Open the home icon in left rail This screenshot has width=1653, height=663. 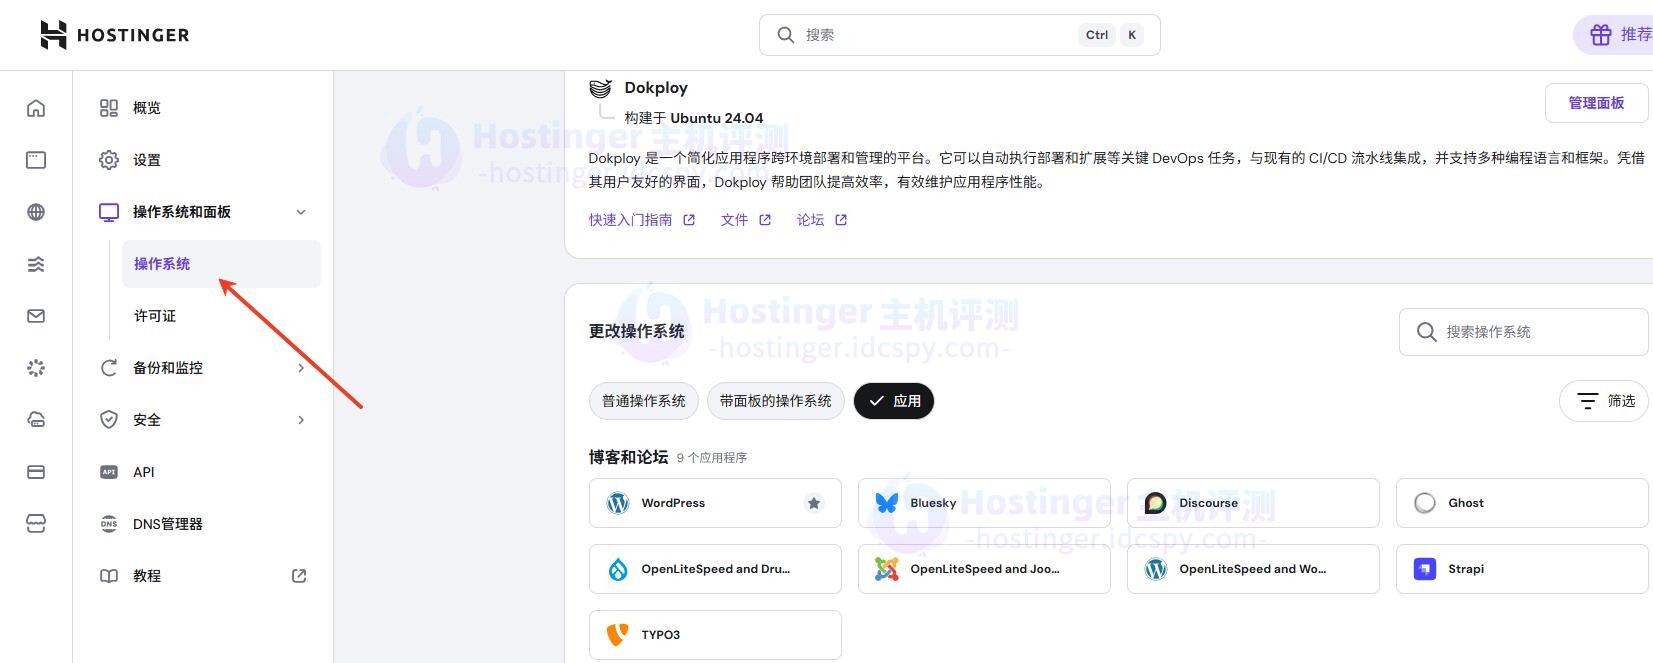(36, 108)
